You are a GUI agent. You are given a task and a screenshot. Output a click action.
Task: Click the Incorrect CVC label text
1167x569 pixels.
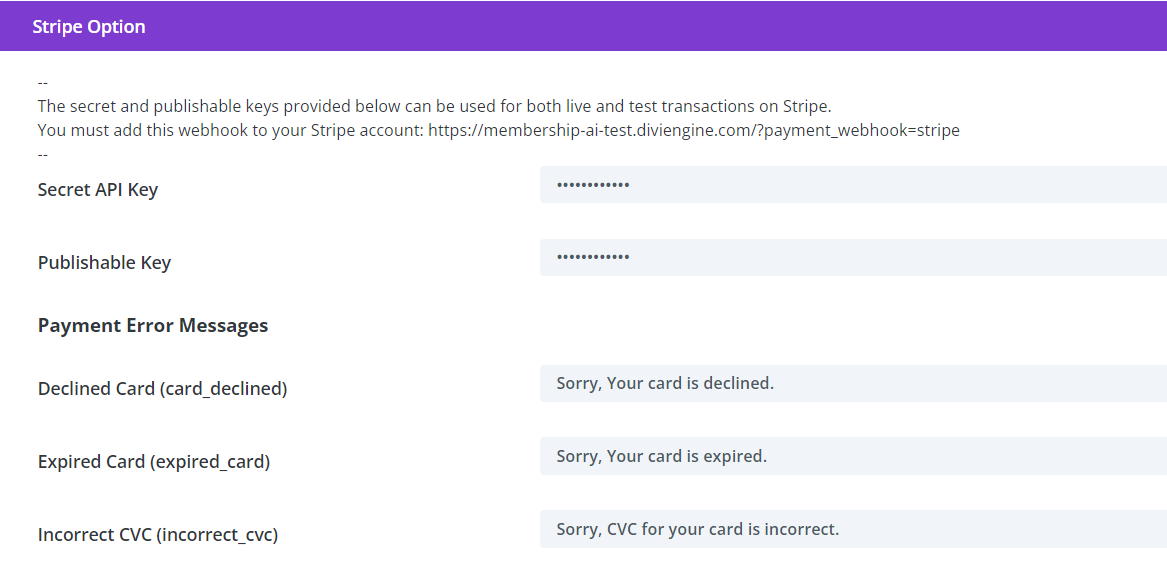tap(95, 535)
